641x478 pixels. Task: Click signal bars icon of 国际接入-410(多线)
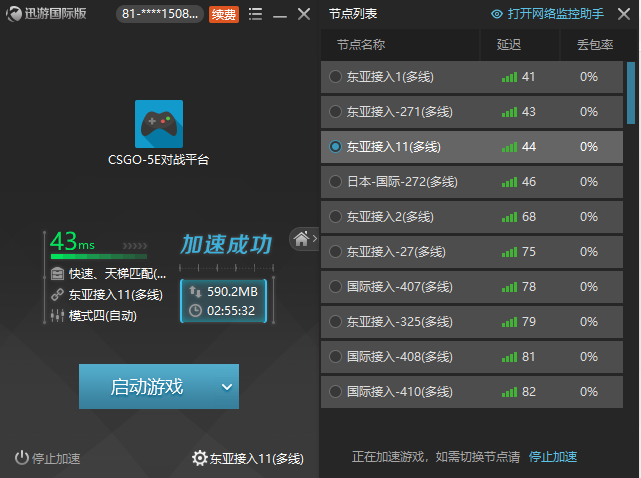[509, 392]
